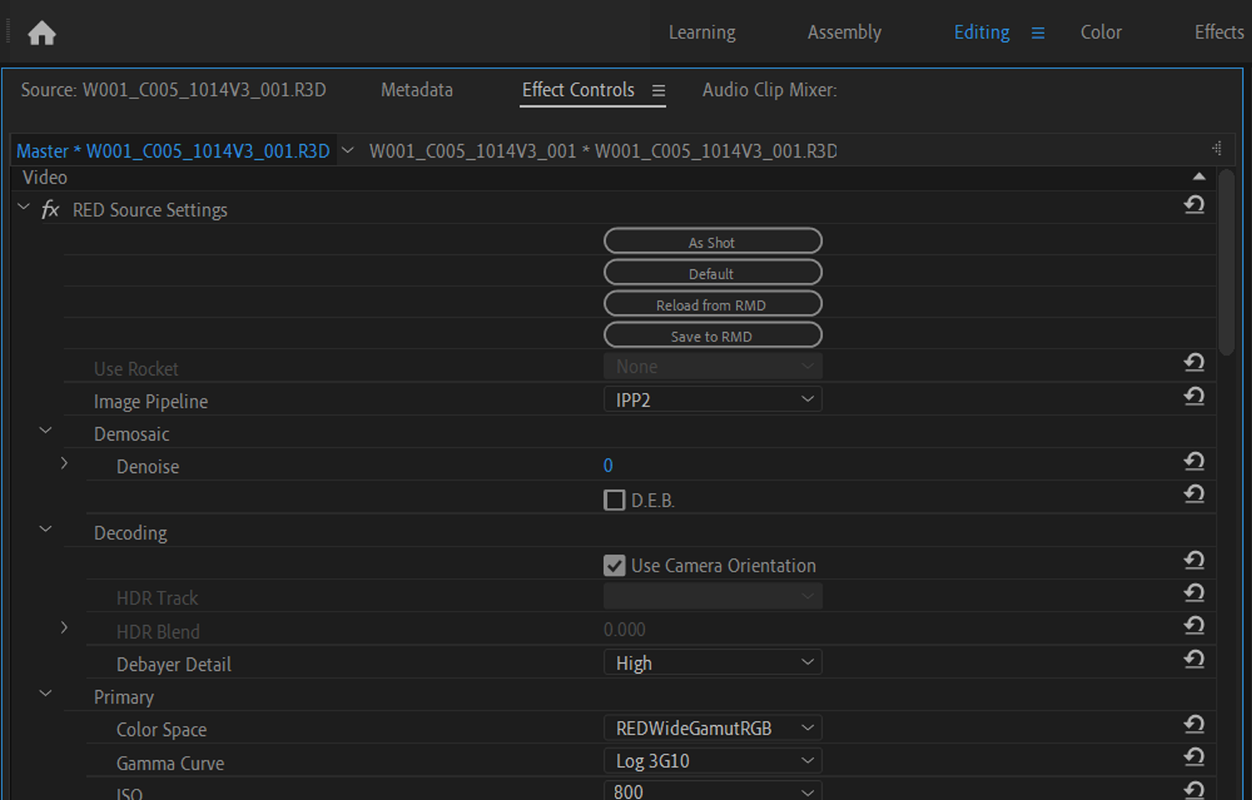
Task: Switch to the Learning workspace
Action: point(702,32)
